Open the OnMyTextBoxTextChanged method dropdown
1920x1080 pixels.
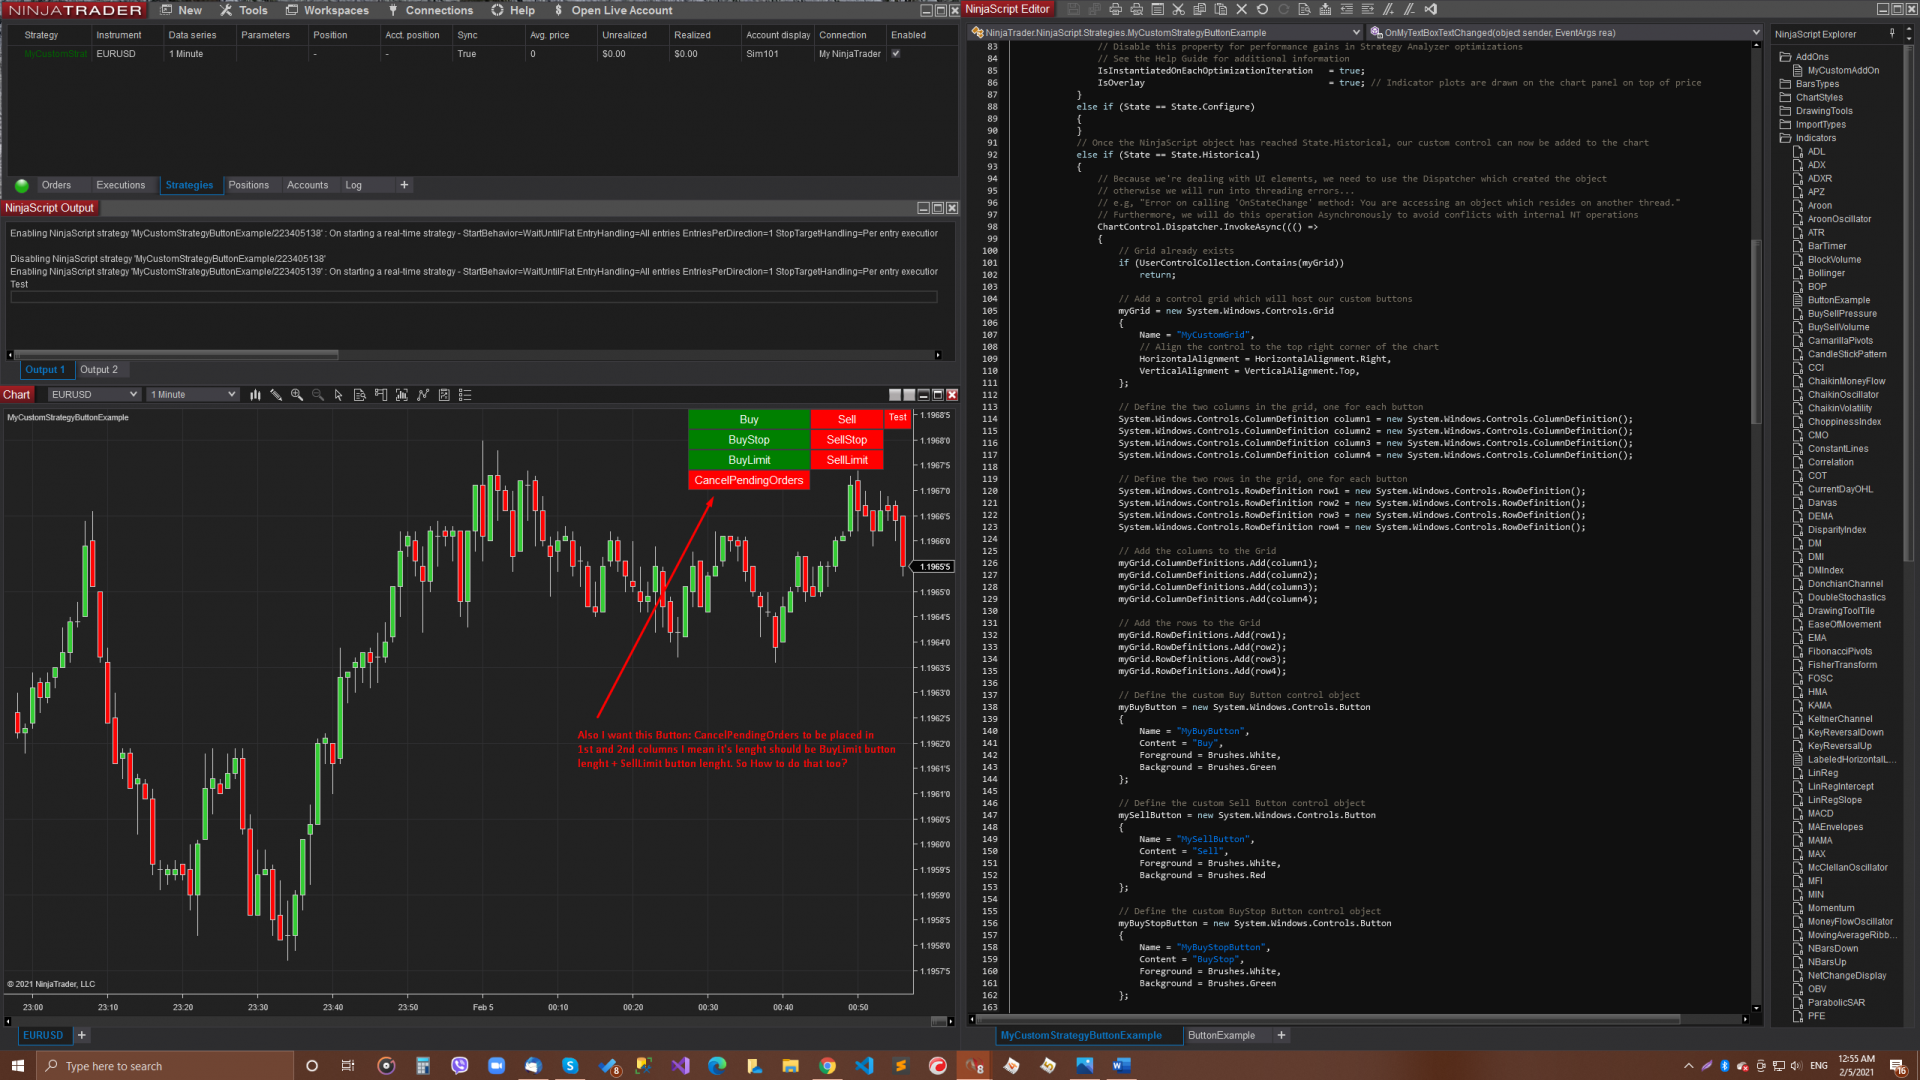coord(1755,33)
